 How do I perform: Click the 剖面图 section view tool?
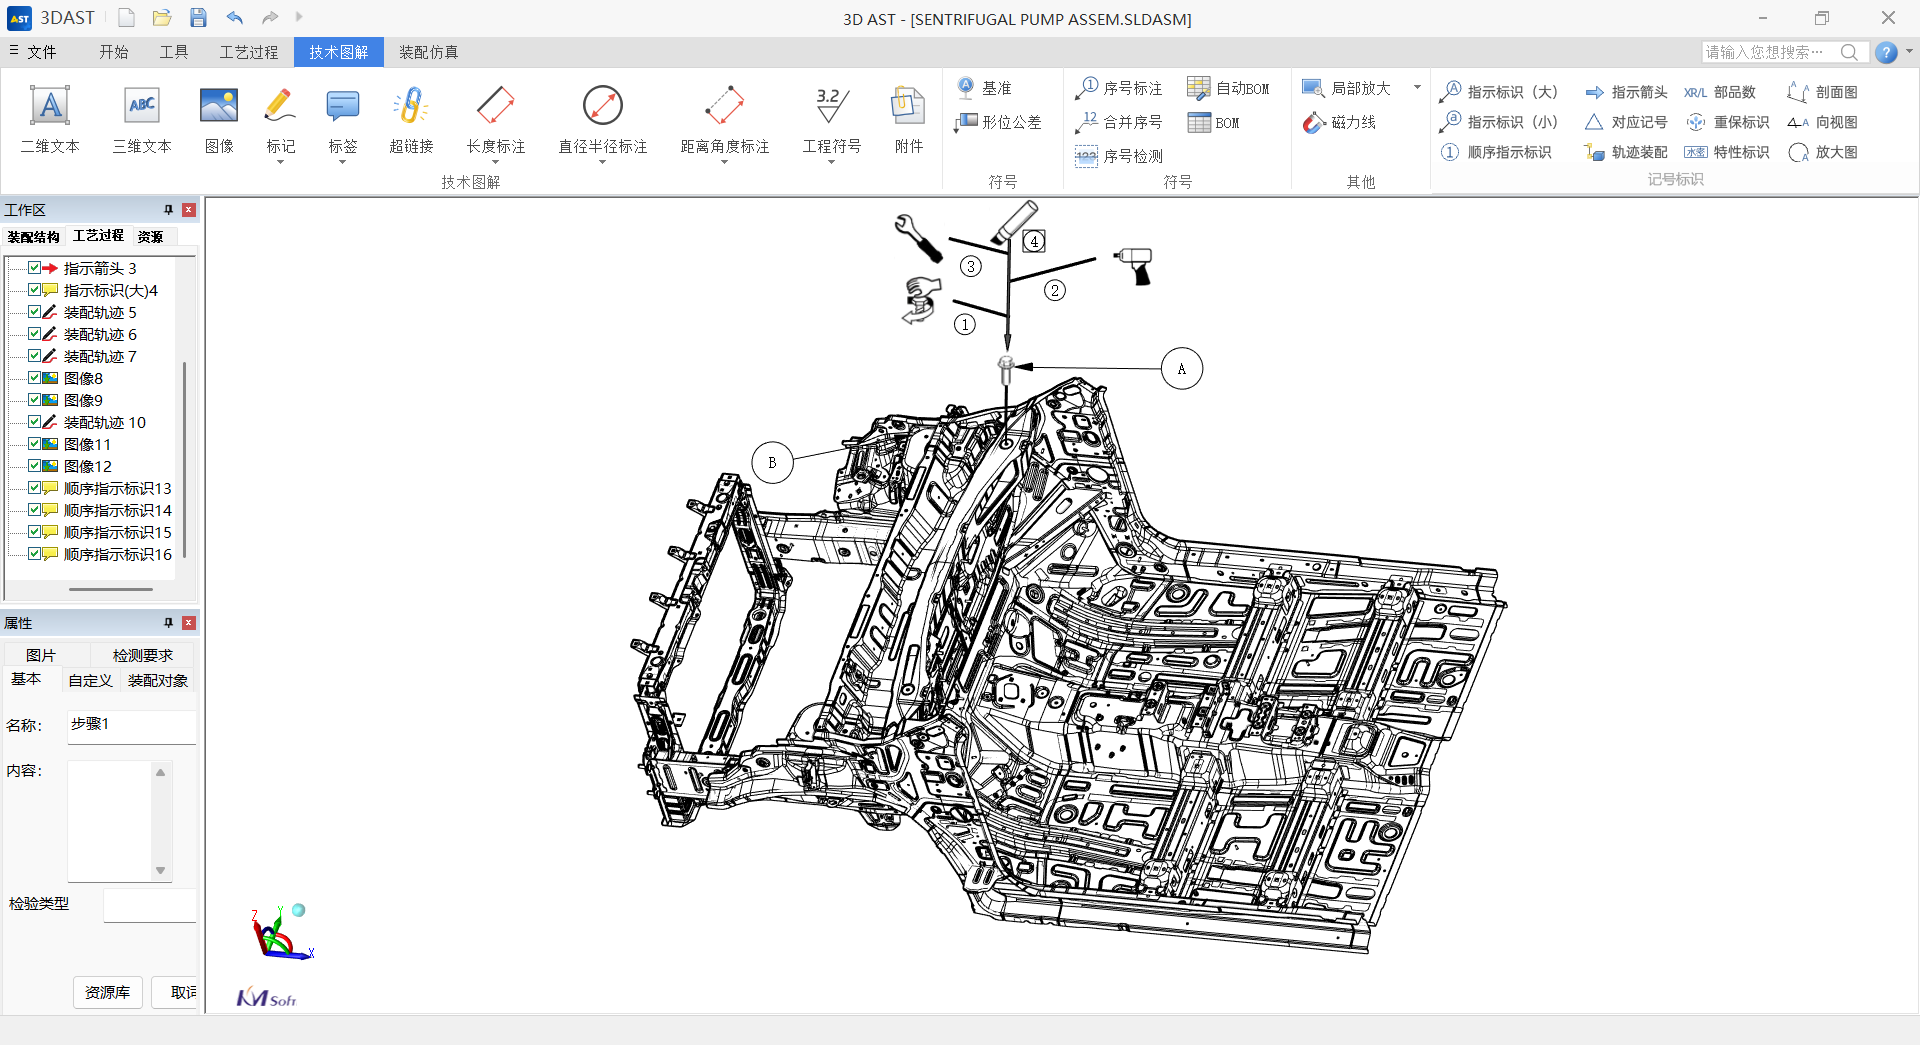[x=1823, y=92]
